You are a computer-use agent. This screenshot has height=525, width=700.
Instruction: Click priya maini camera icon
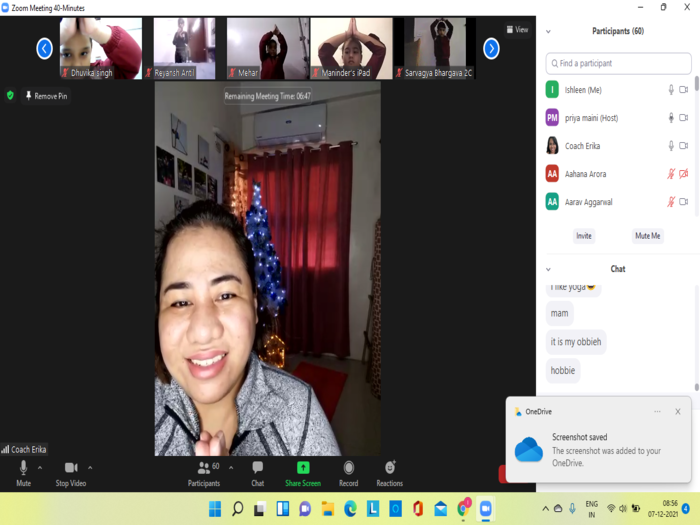click(683, 118)
